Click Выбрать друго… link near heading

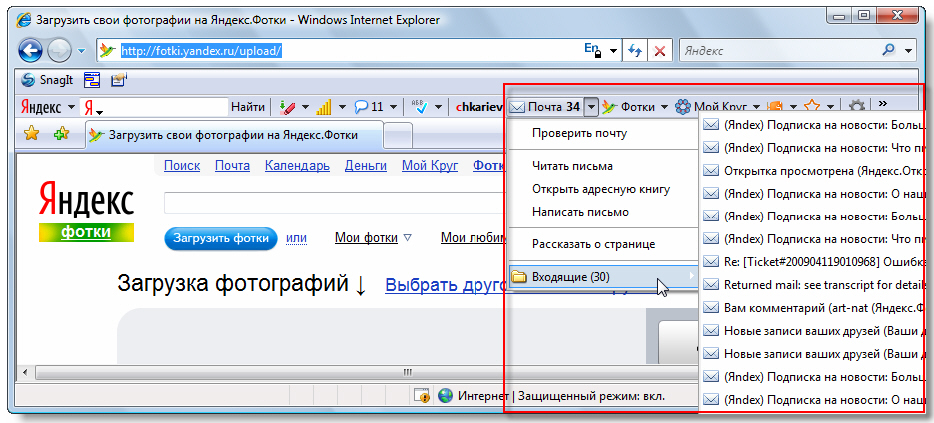click(446, 285)
